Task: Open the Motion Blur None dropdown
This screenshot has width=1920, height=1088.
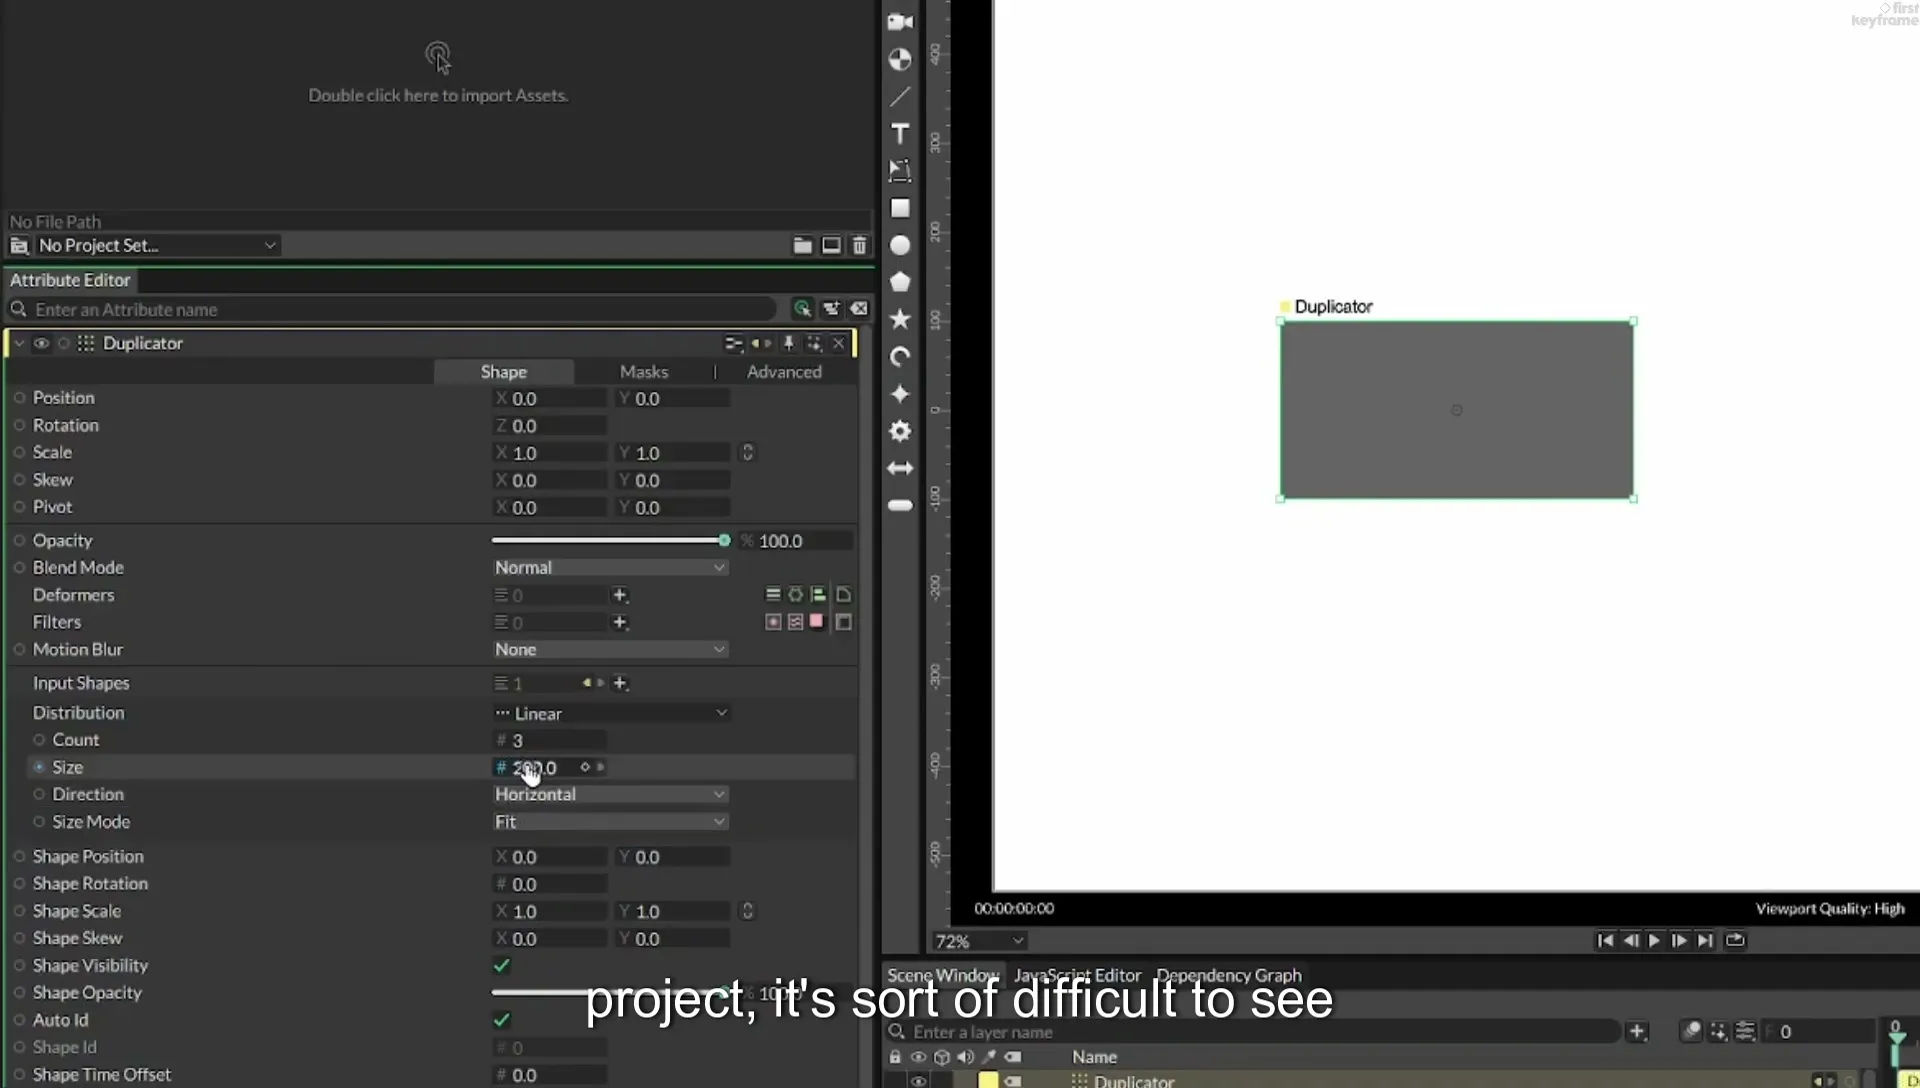Action: click(610, 649)
